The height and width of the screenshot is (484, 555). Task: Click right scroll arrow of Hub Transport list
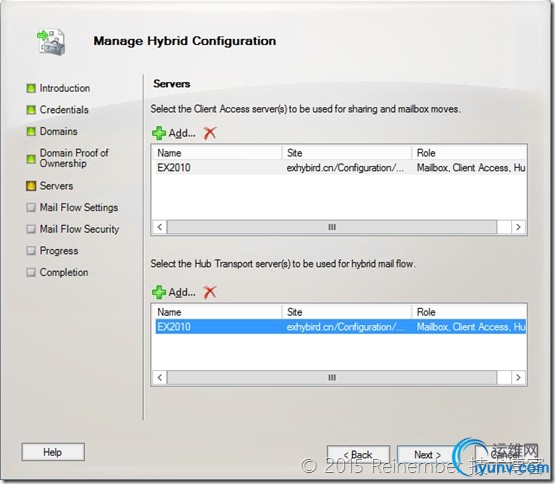(x=518, y=377)
